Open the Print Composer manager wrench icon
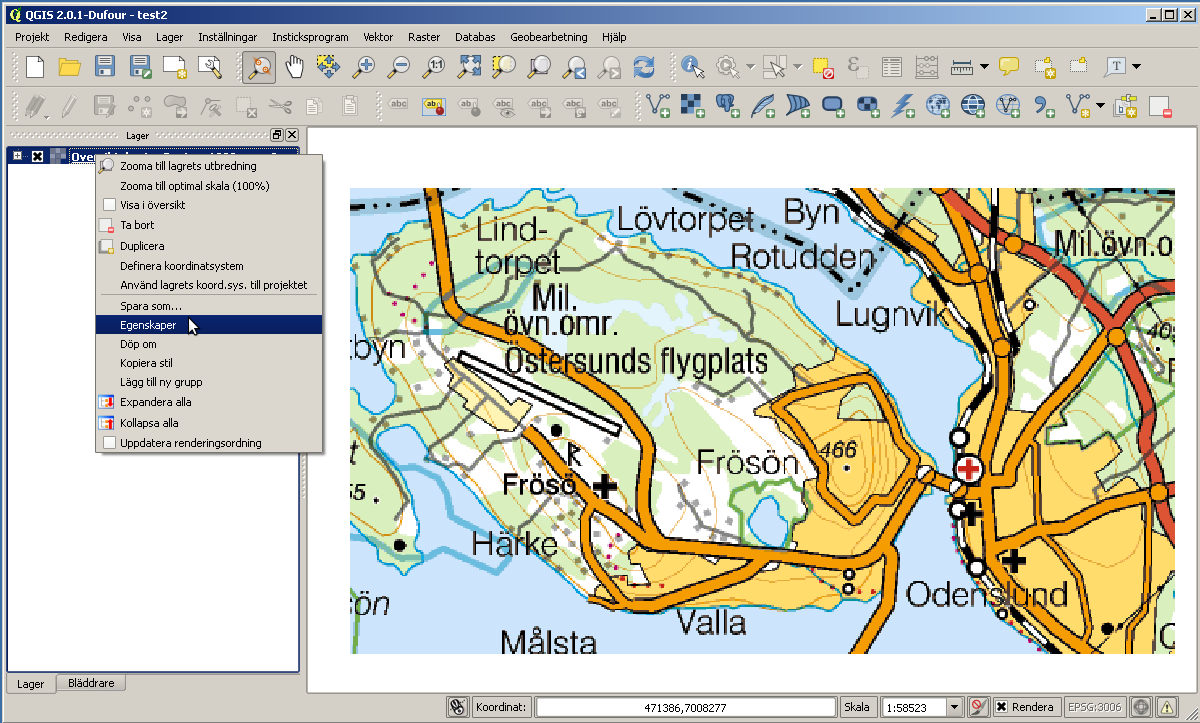Viewport: 1200px width, 723px height. coord(210,67)
